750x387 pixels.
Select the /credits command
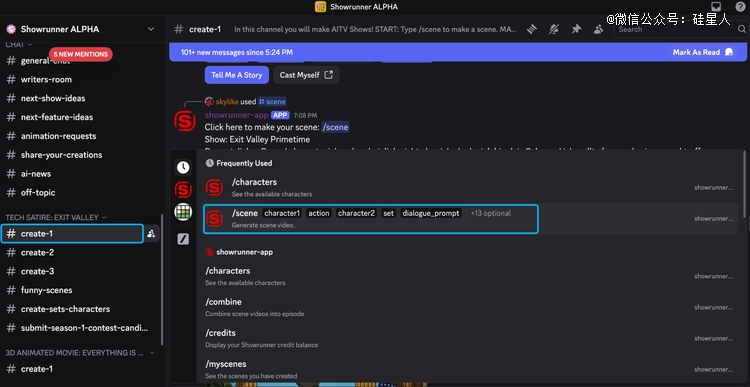point(470,338)
